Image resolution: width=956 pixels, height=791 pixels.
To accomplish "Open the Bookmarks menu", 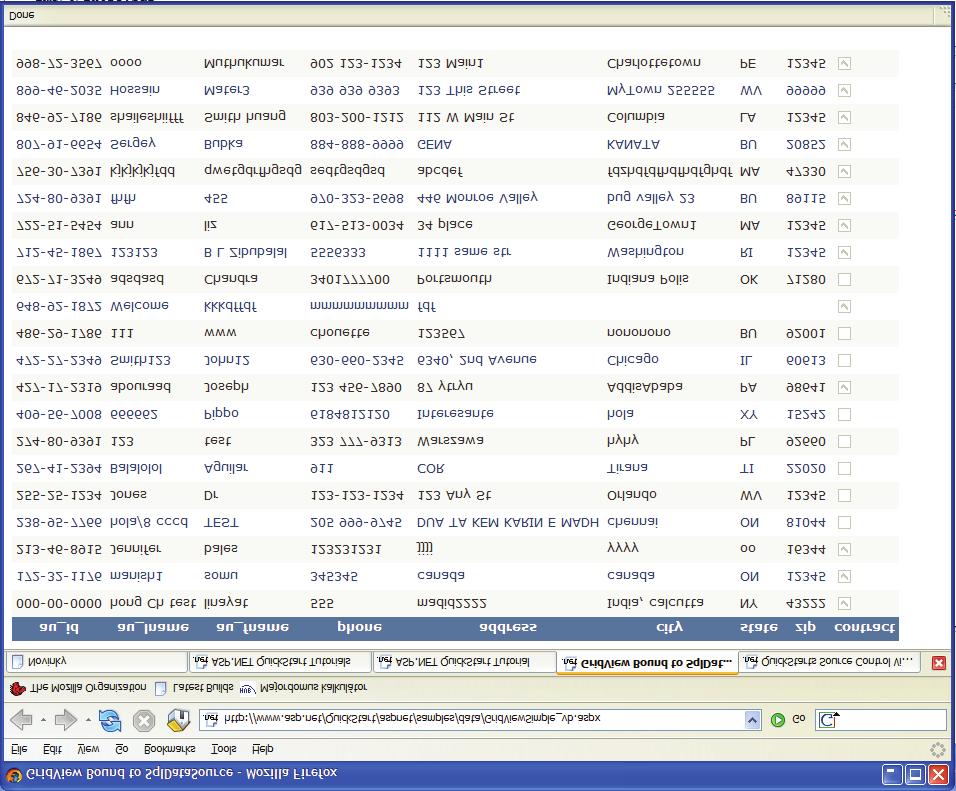I will point(169,749).
